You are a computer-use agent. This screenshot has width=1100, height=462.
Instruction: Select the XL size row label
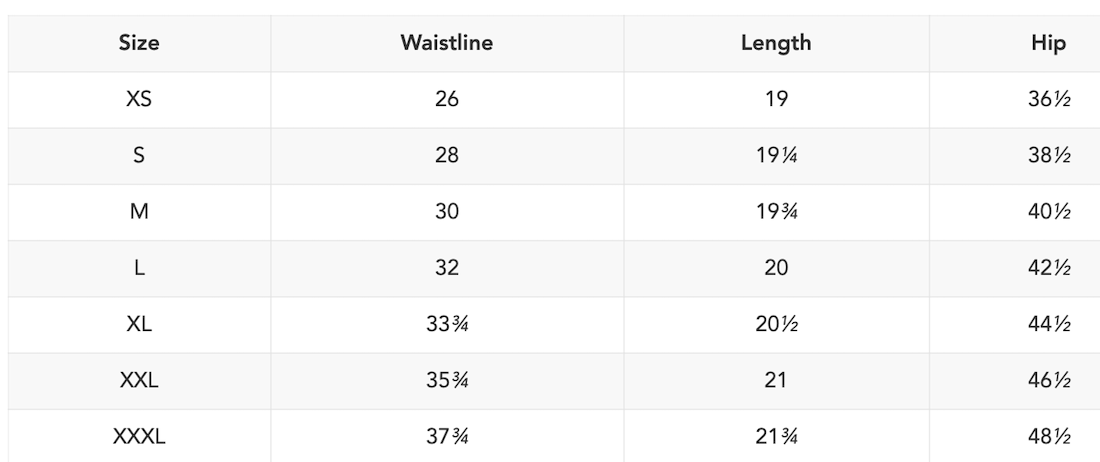click(139, 323)
